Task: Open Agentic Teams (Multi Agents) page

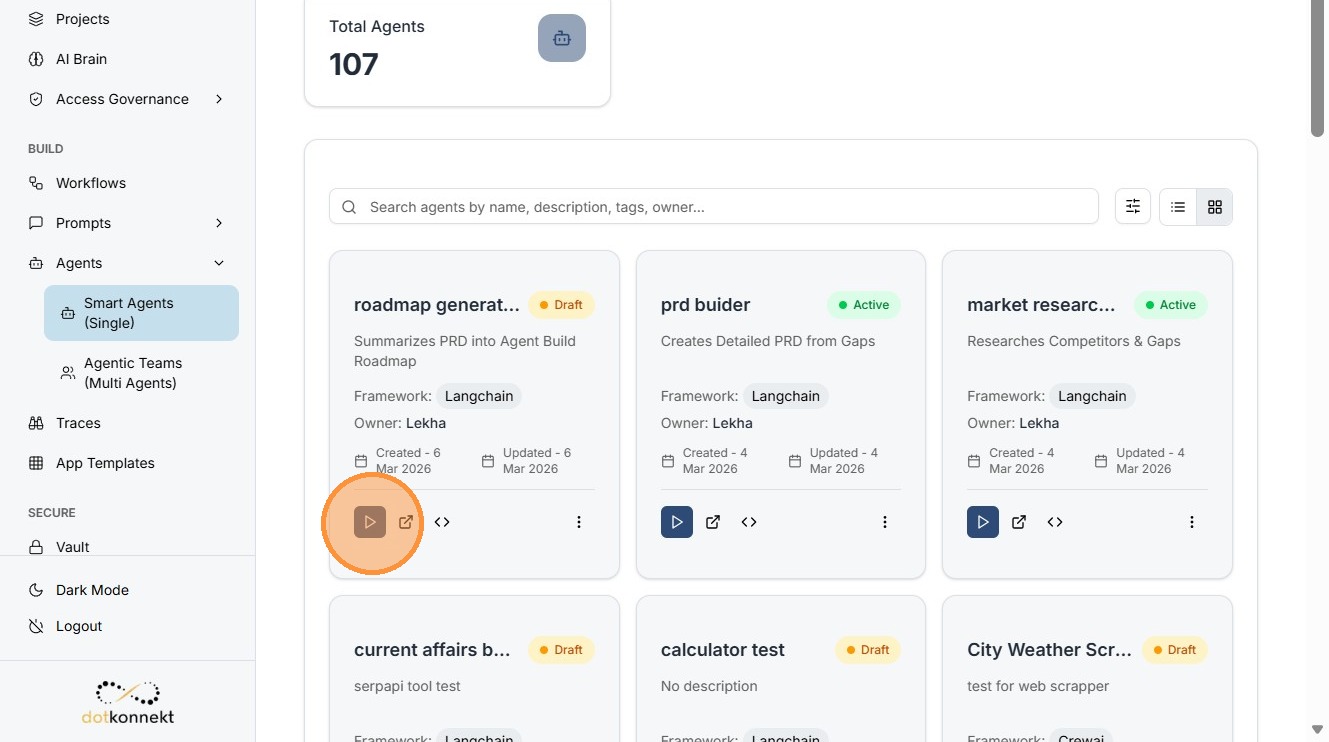Action: (x=132, y=373)
